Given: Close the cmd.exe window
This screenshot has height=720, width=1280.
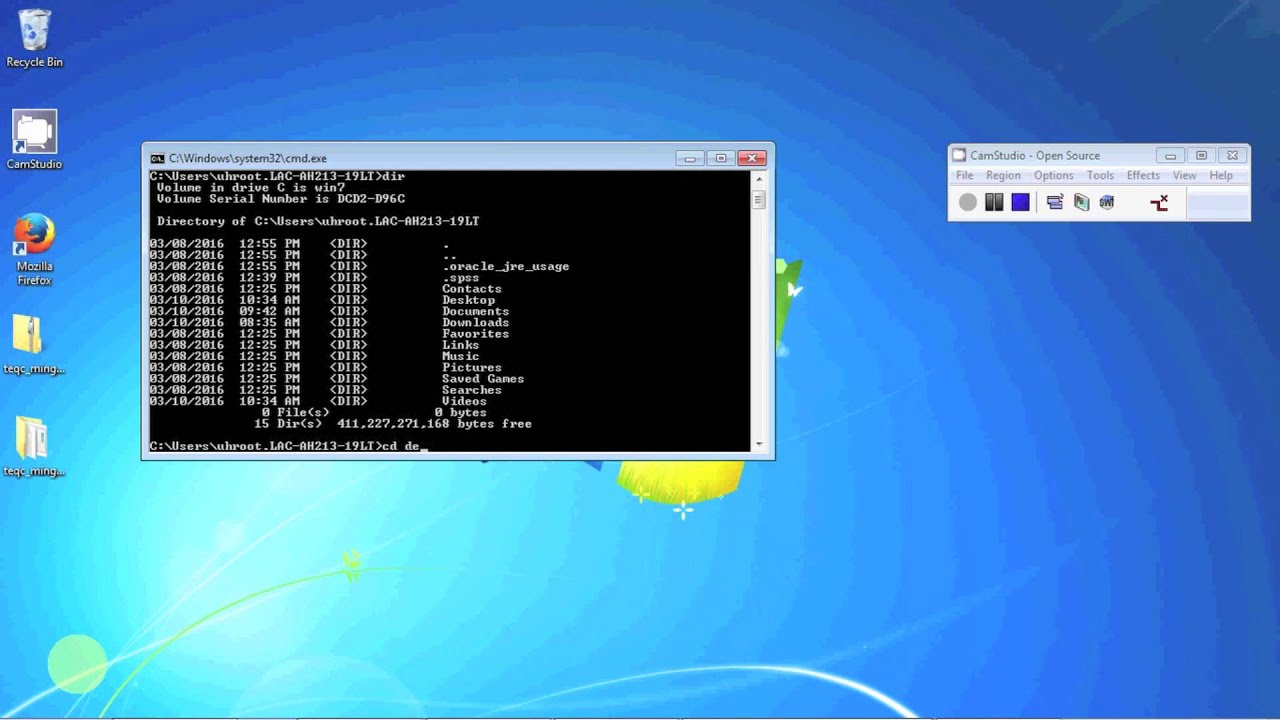Looking at the screenshot, I should [x=752, y=158].
